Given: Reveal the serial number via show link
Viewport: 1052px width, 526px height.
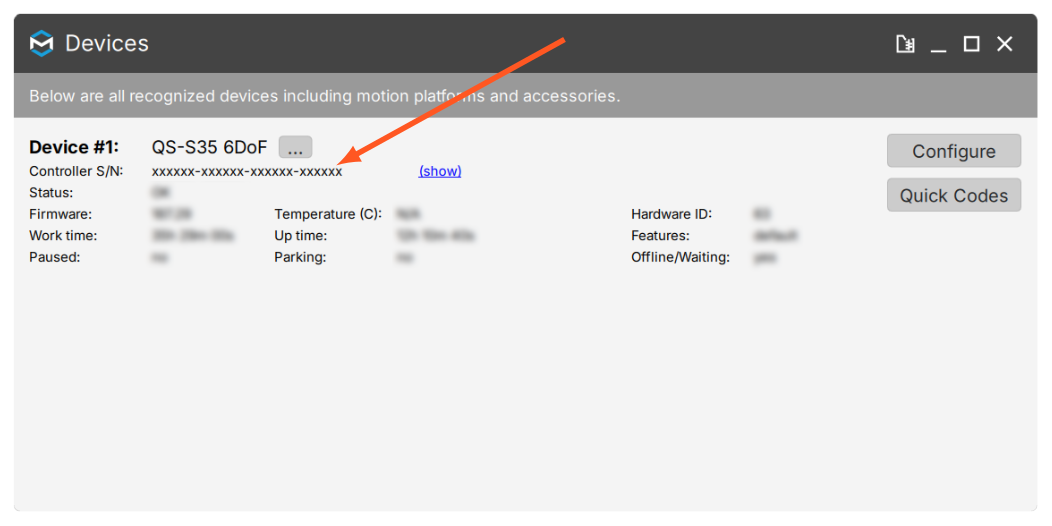Looking at the screenshot, I should pos(440,171).
